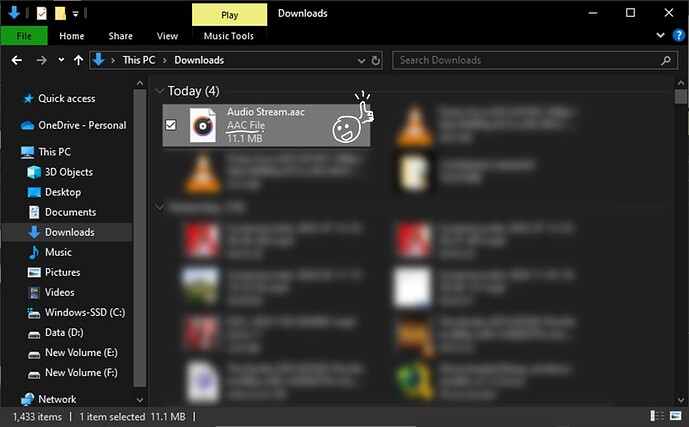This screenshot has height=427, width=689.
Task: Click the Refresh button in address bar
Action: 376,60
